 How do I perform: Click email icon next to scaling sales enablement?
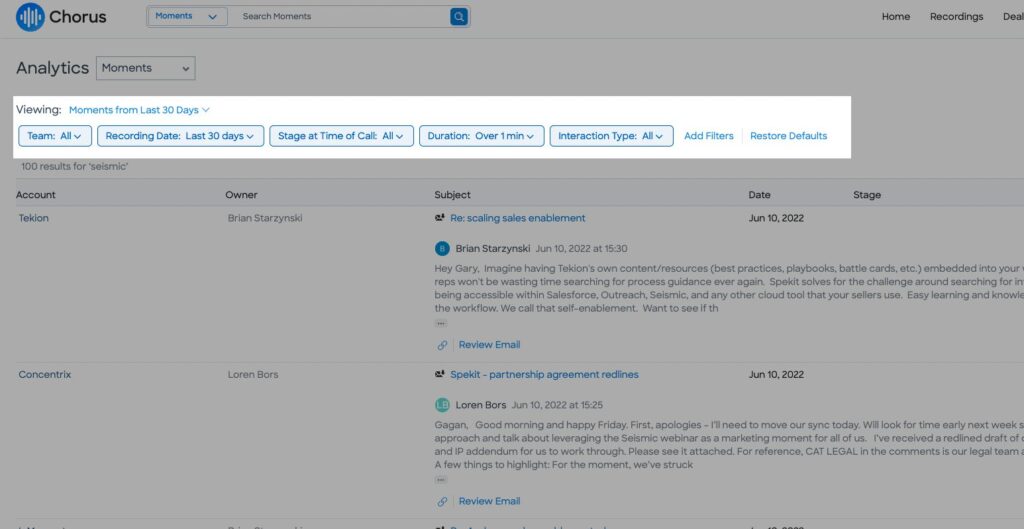pos(440,218)
